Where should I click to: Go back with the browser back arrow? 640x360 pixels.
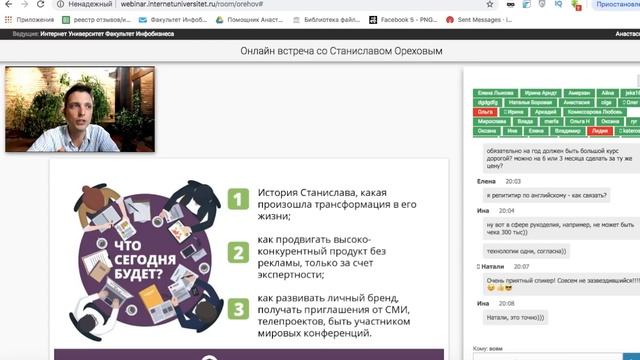[x=8, y=4]
